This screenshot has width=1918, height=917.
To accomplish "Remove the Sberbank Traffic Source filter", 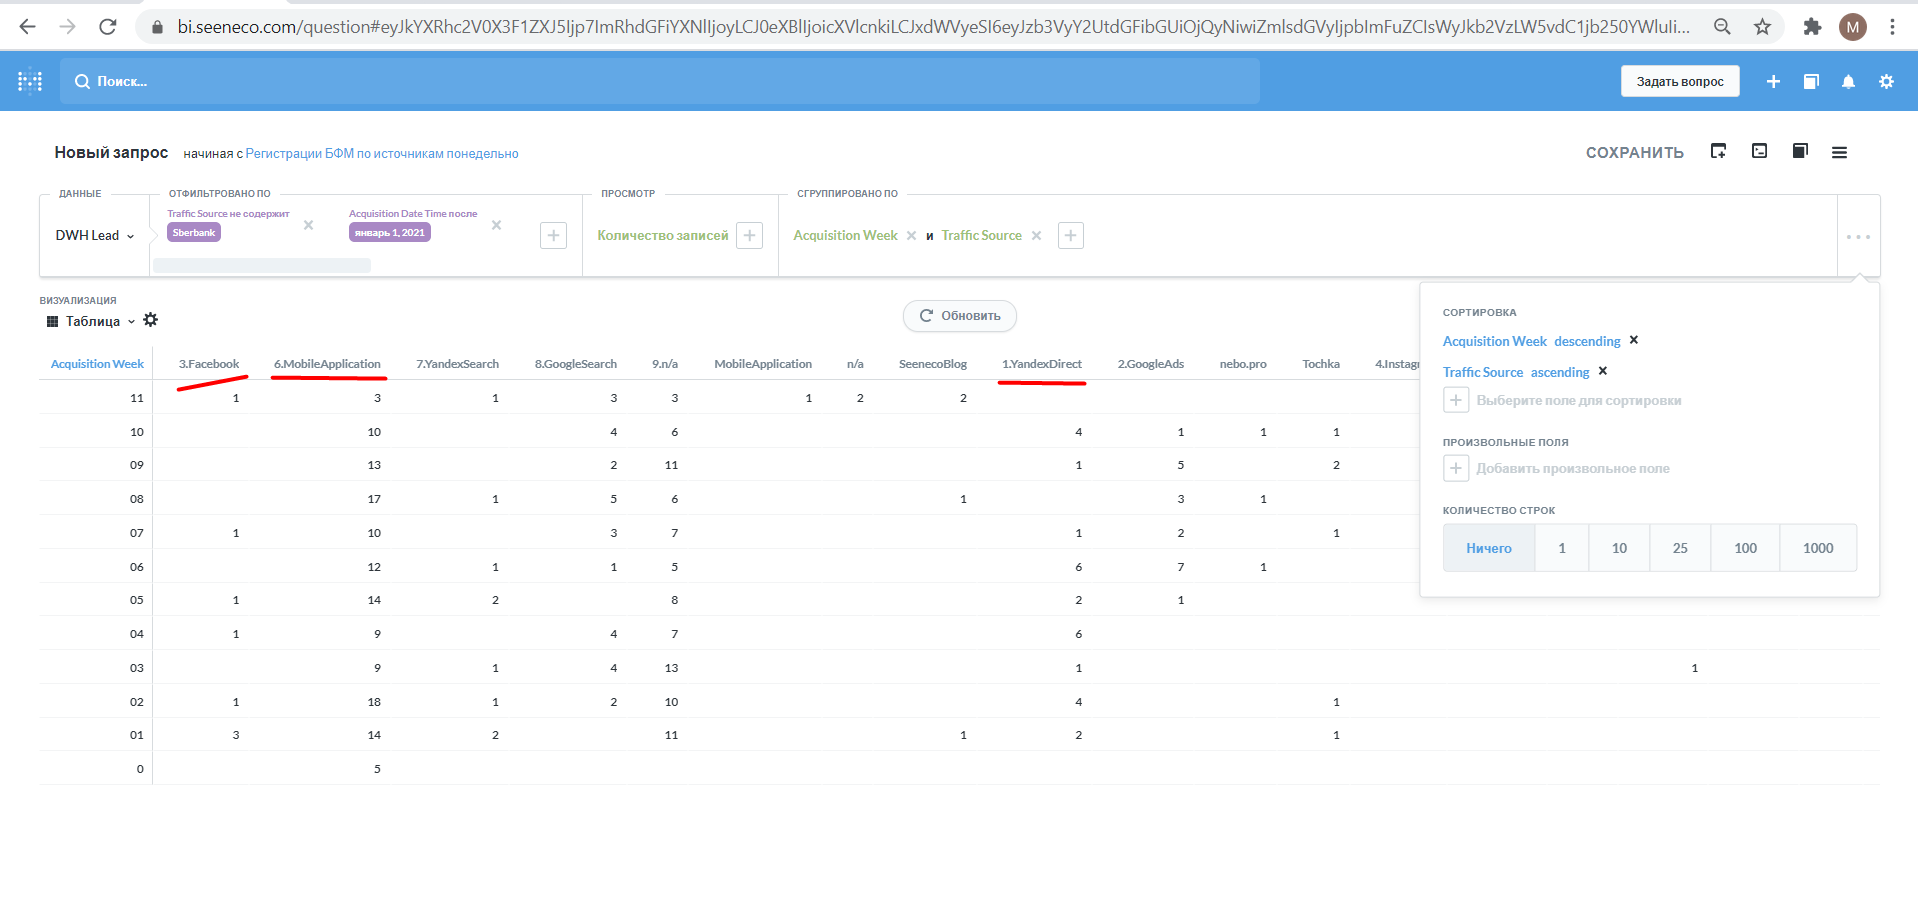I will (x=308, y=225).
